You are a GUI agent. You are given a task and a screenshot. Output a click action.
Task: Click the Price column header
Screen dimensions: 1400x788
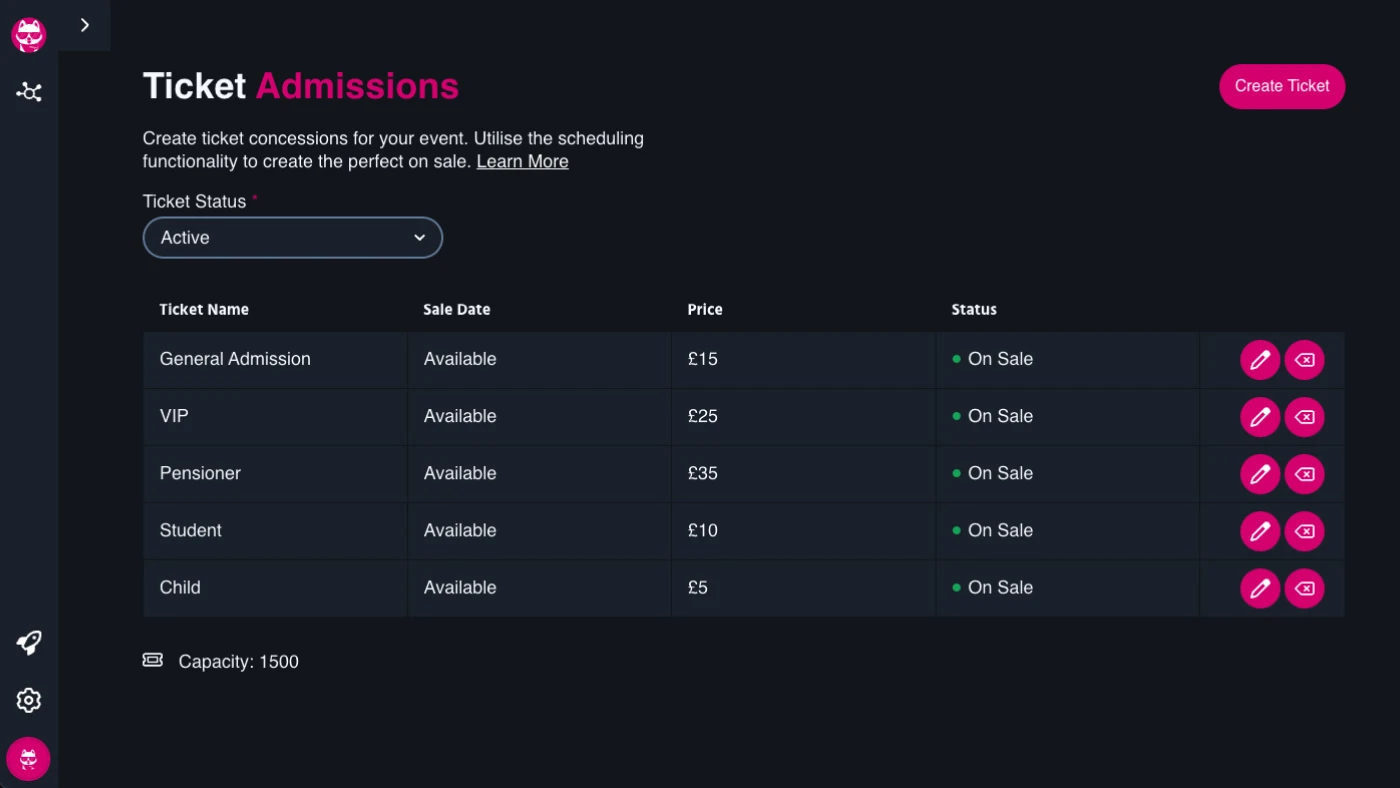[x=705, y=310]
